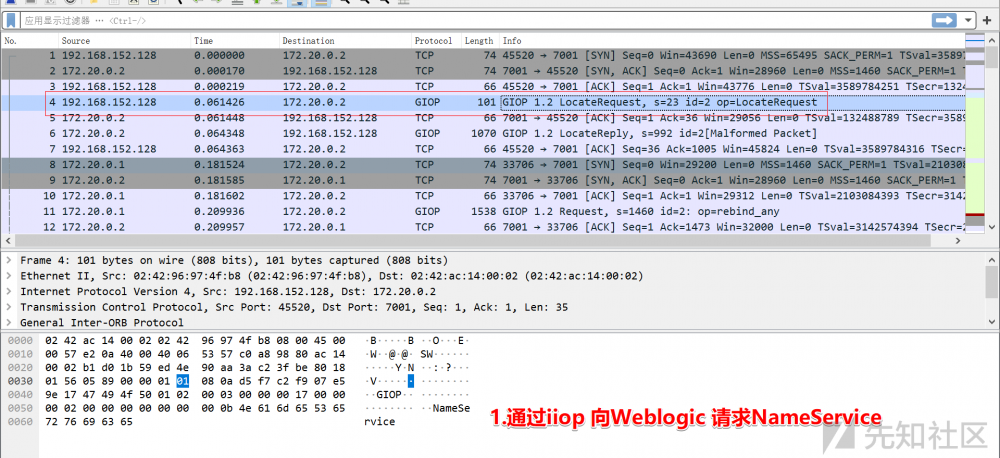The width and height of the screenshot is (1000, 458).
Task: Click ASCII text GIOP in hex pane
Action: (x=389, y=395)
